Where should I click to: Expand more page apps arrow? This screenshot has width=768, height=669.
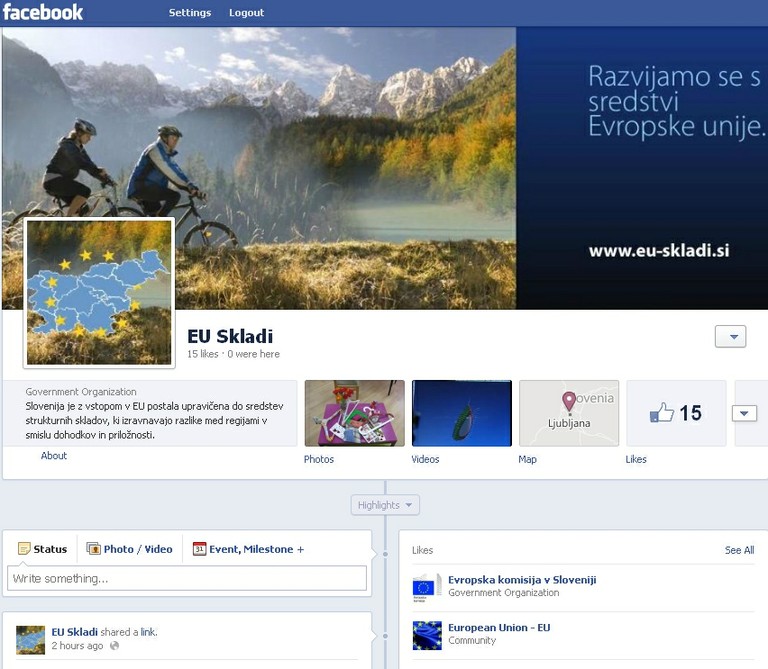pyautogui.click(x=744, y=413)
